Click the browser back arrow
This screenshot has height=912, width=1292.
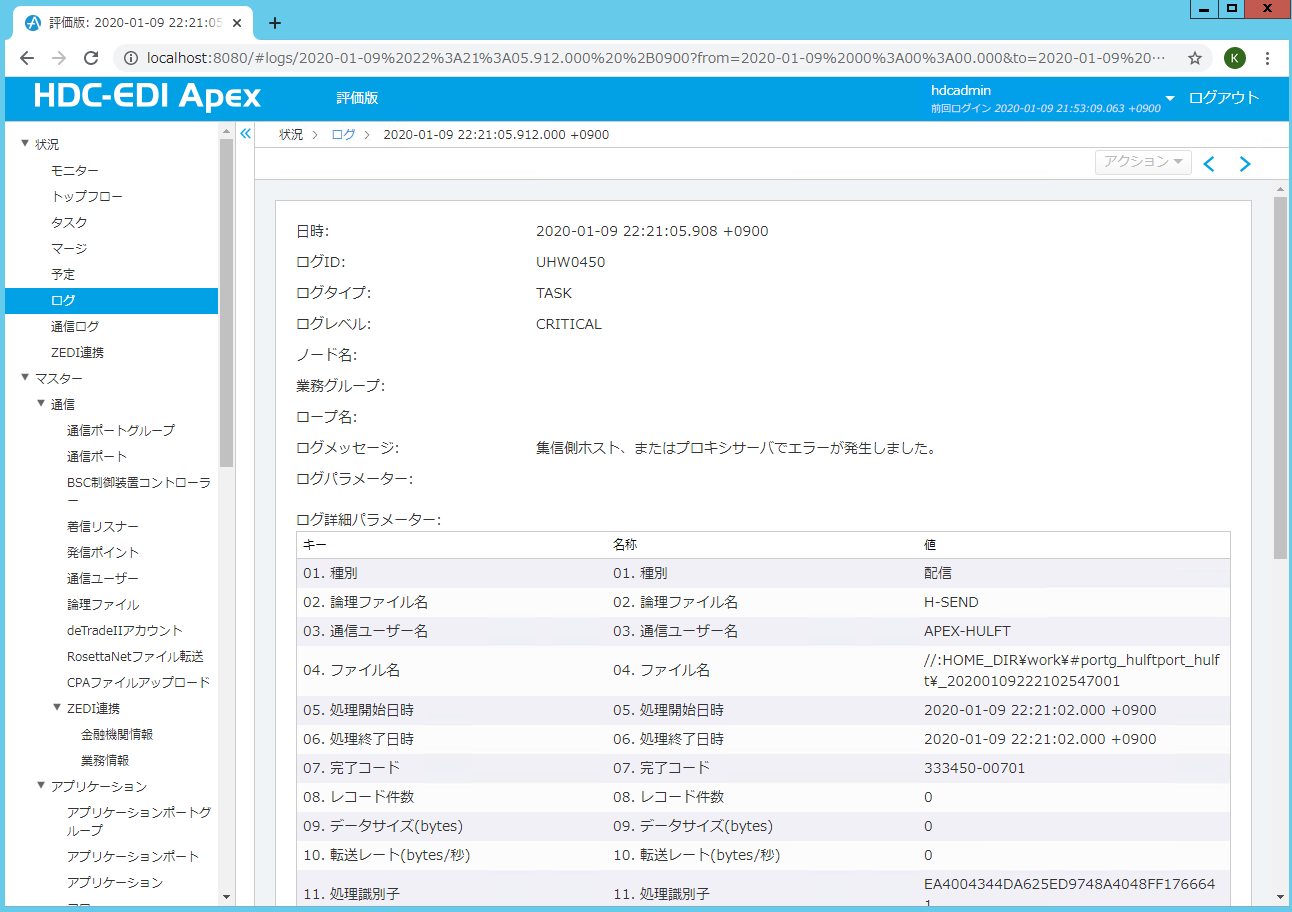[x=27, y=58]
